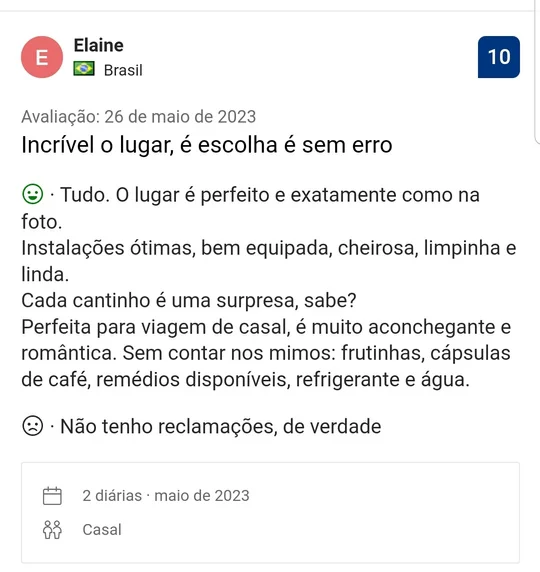Click the Brazil flag icon
Image resolution: width=540 pixels, height=572 pixels.
(x=84, y=69)
